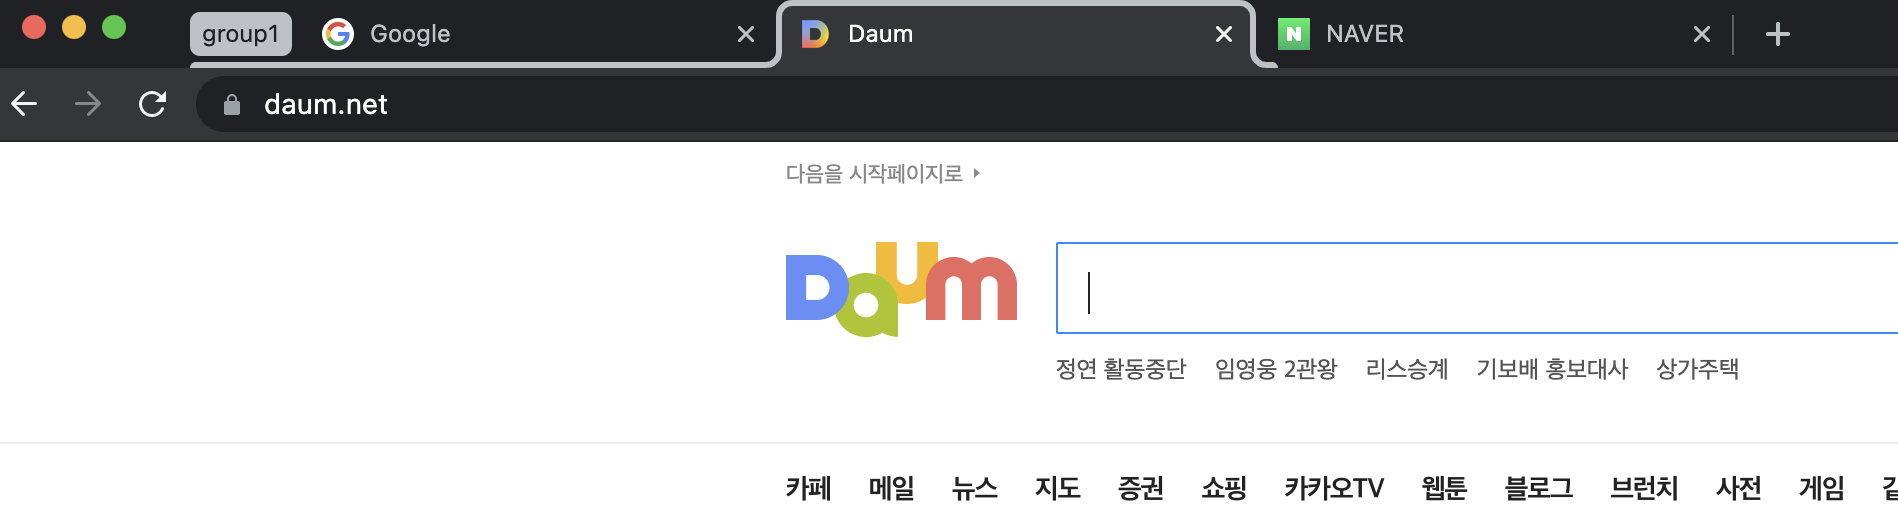The image size is (1898, 524).
Task: Close the NAVER tab
Action: point(1701,34)
